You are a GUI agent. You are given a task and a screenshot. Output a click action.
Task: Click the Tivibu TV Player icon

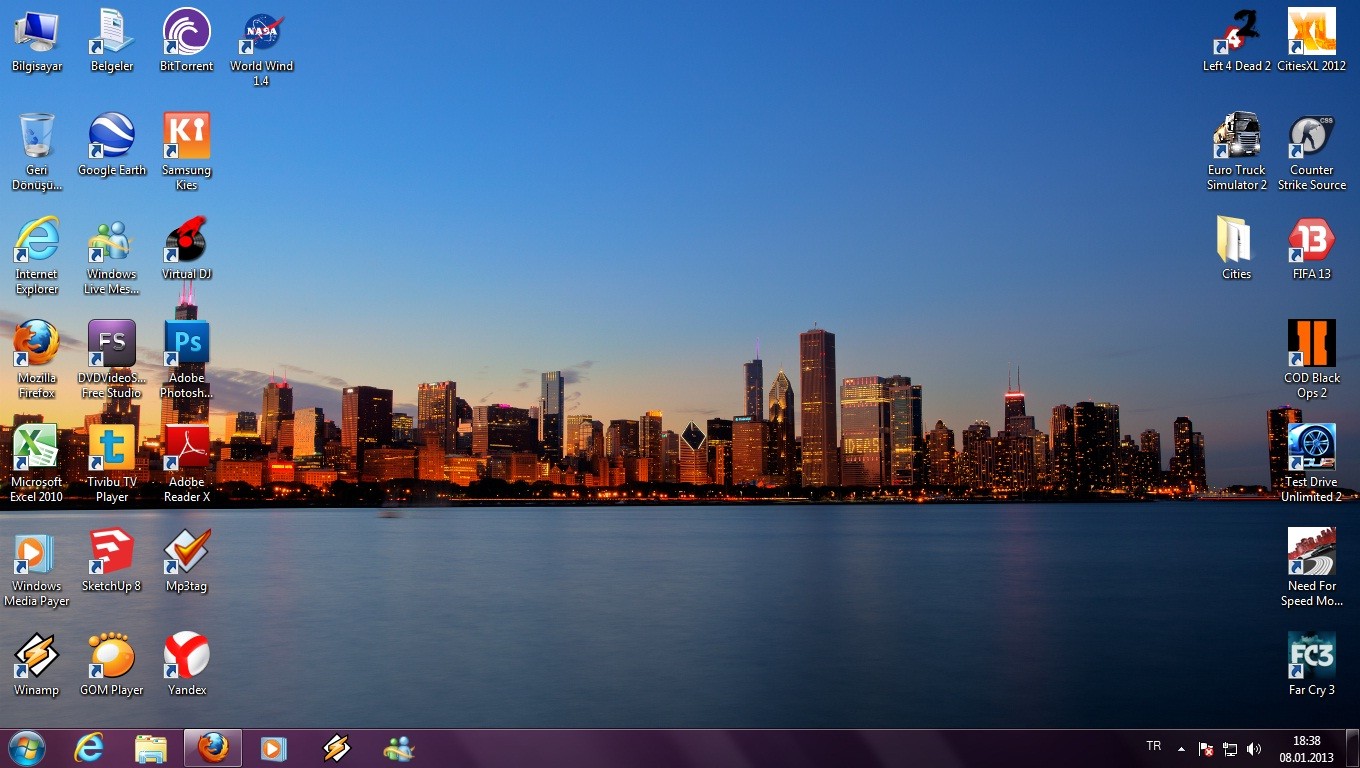coord(112,464)
